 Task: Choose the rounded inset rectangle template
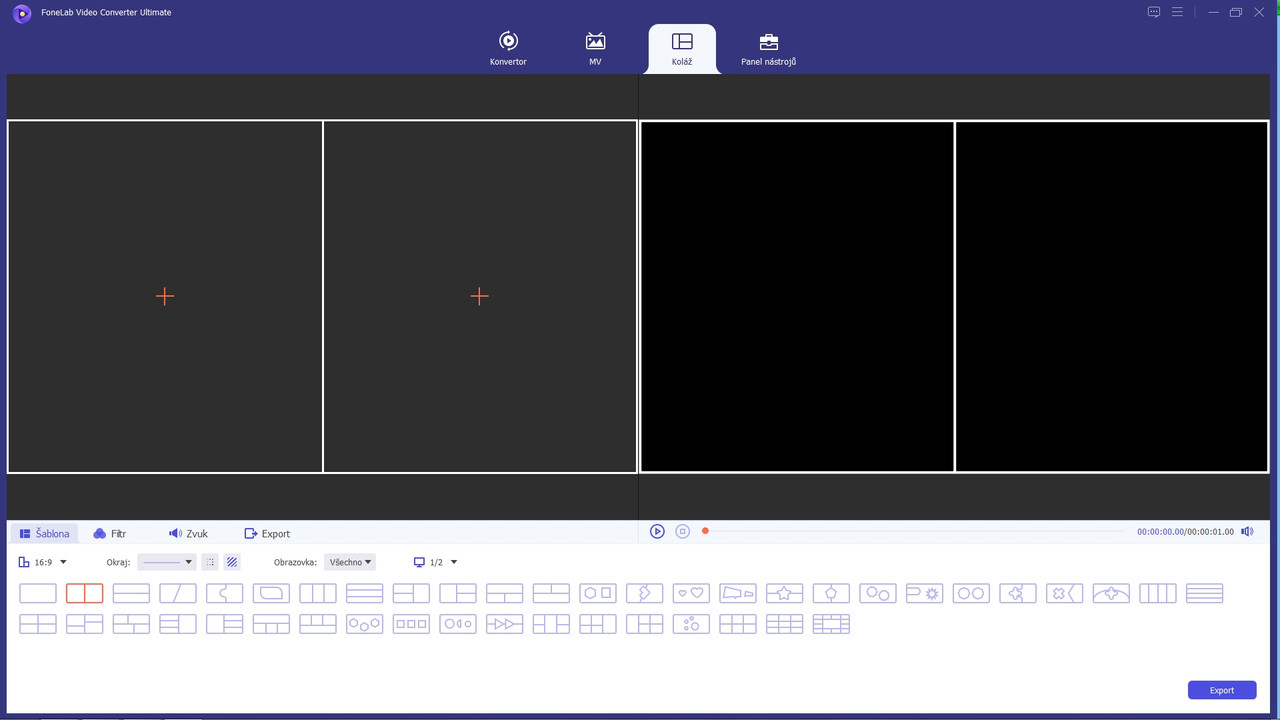point(271,593)
